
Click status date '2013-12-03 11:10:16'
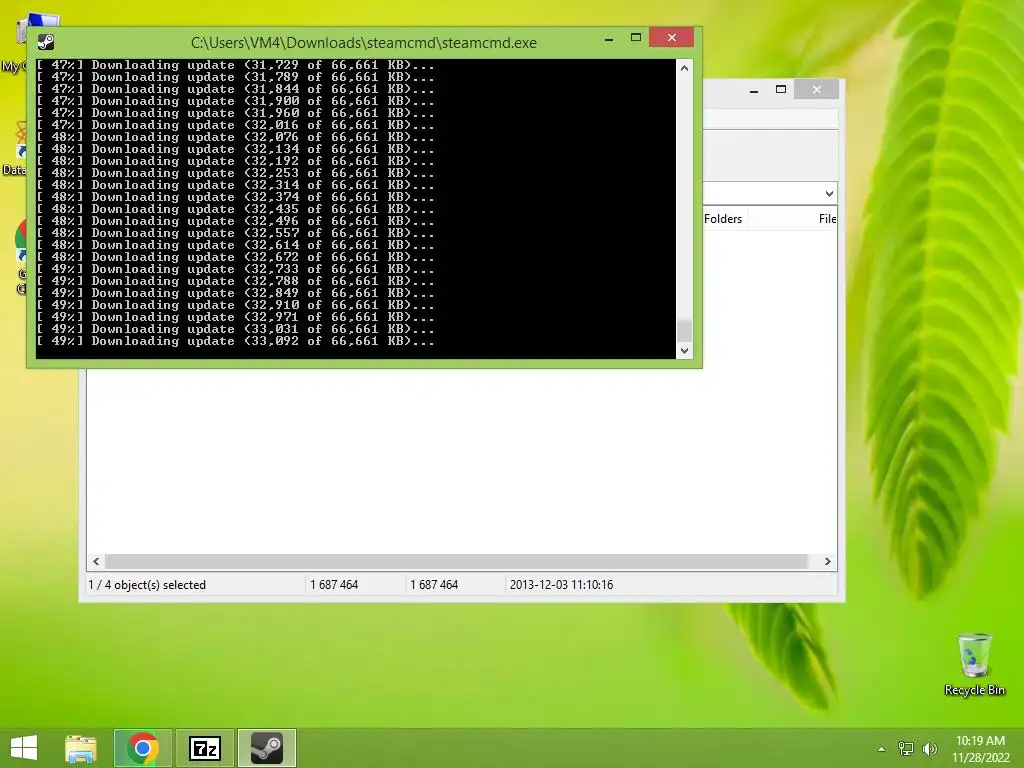tap(561, 585)
